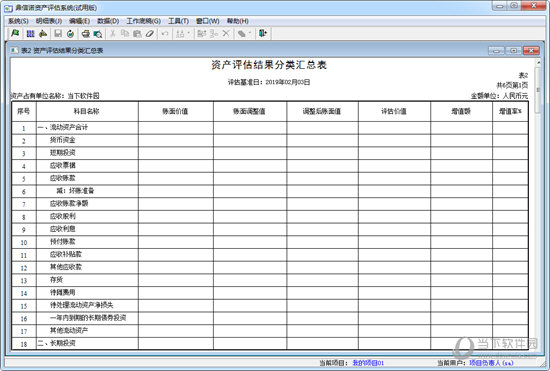Select the 一年内到期的长期债券投资 row

pyautogui.click(x=270, y=318)
